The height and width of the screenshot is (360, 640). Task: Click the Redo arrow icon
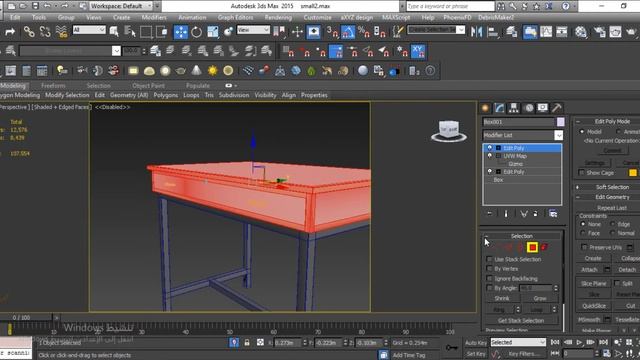10,31
